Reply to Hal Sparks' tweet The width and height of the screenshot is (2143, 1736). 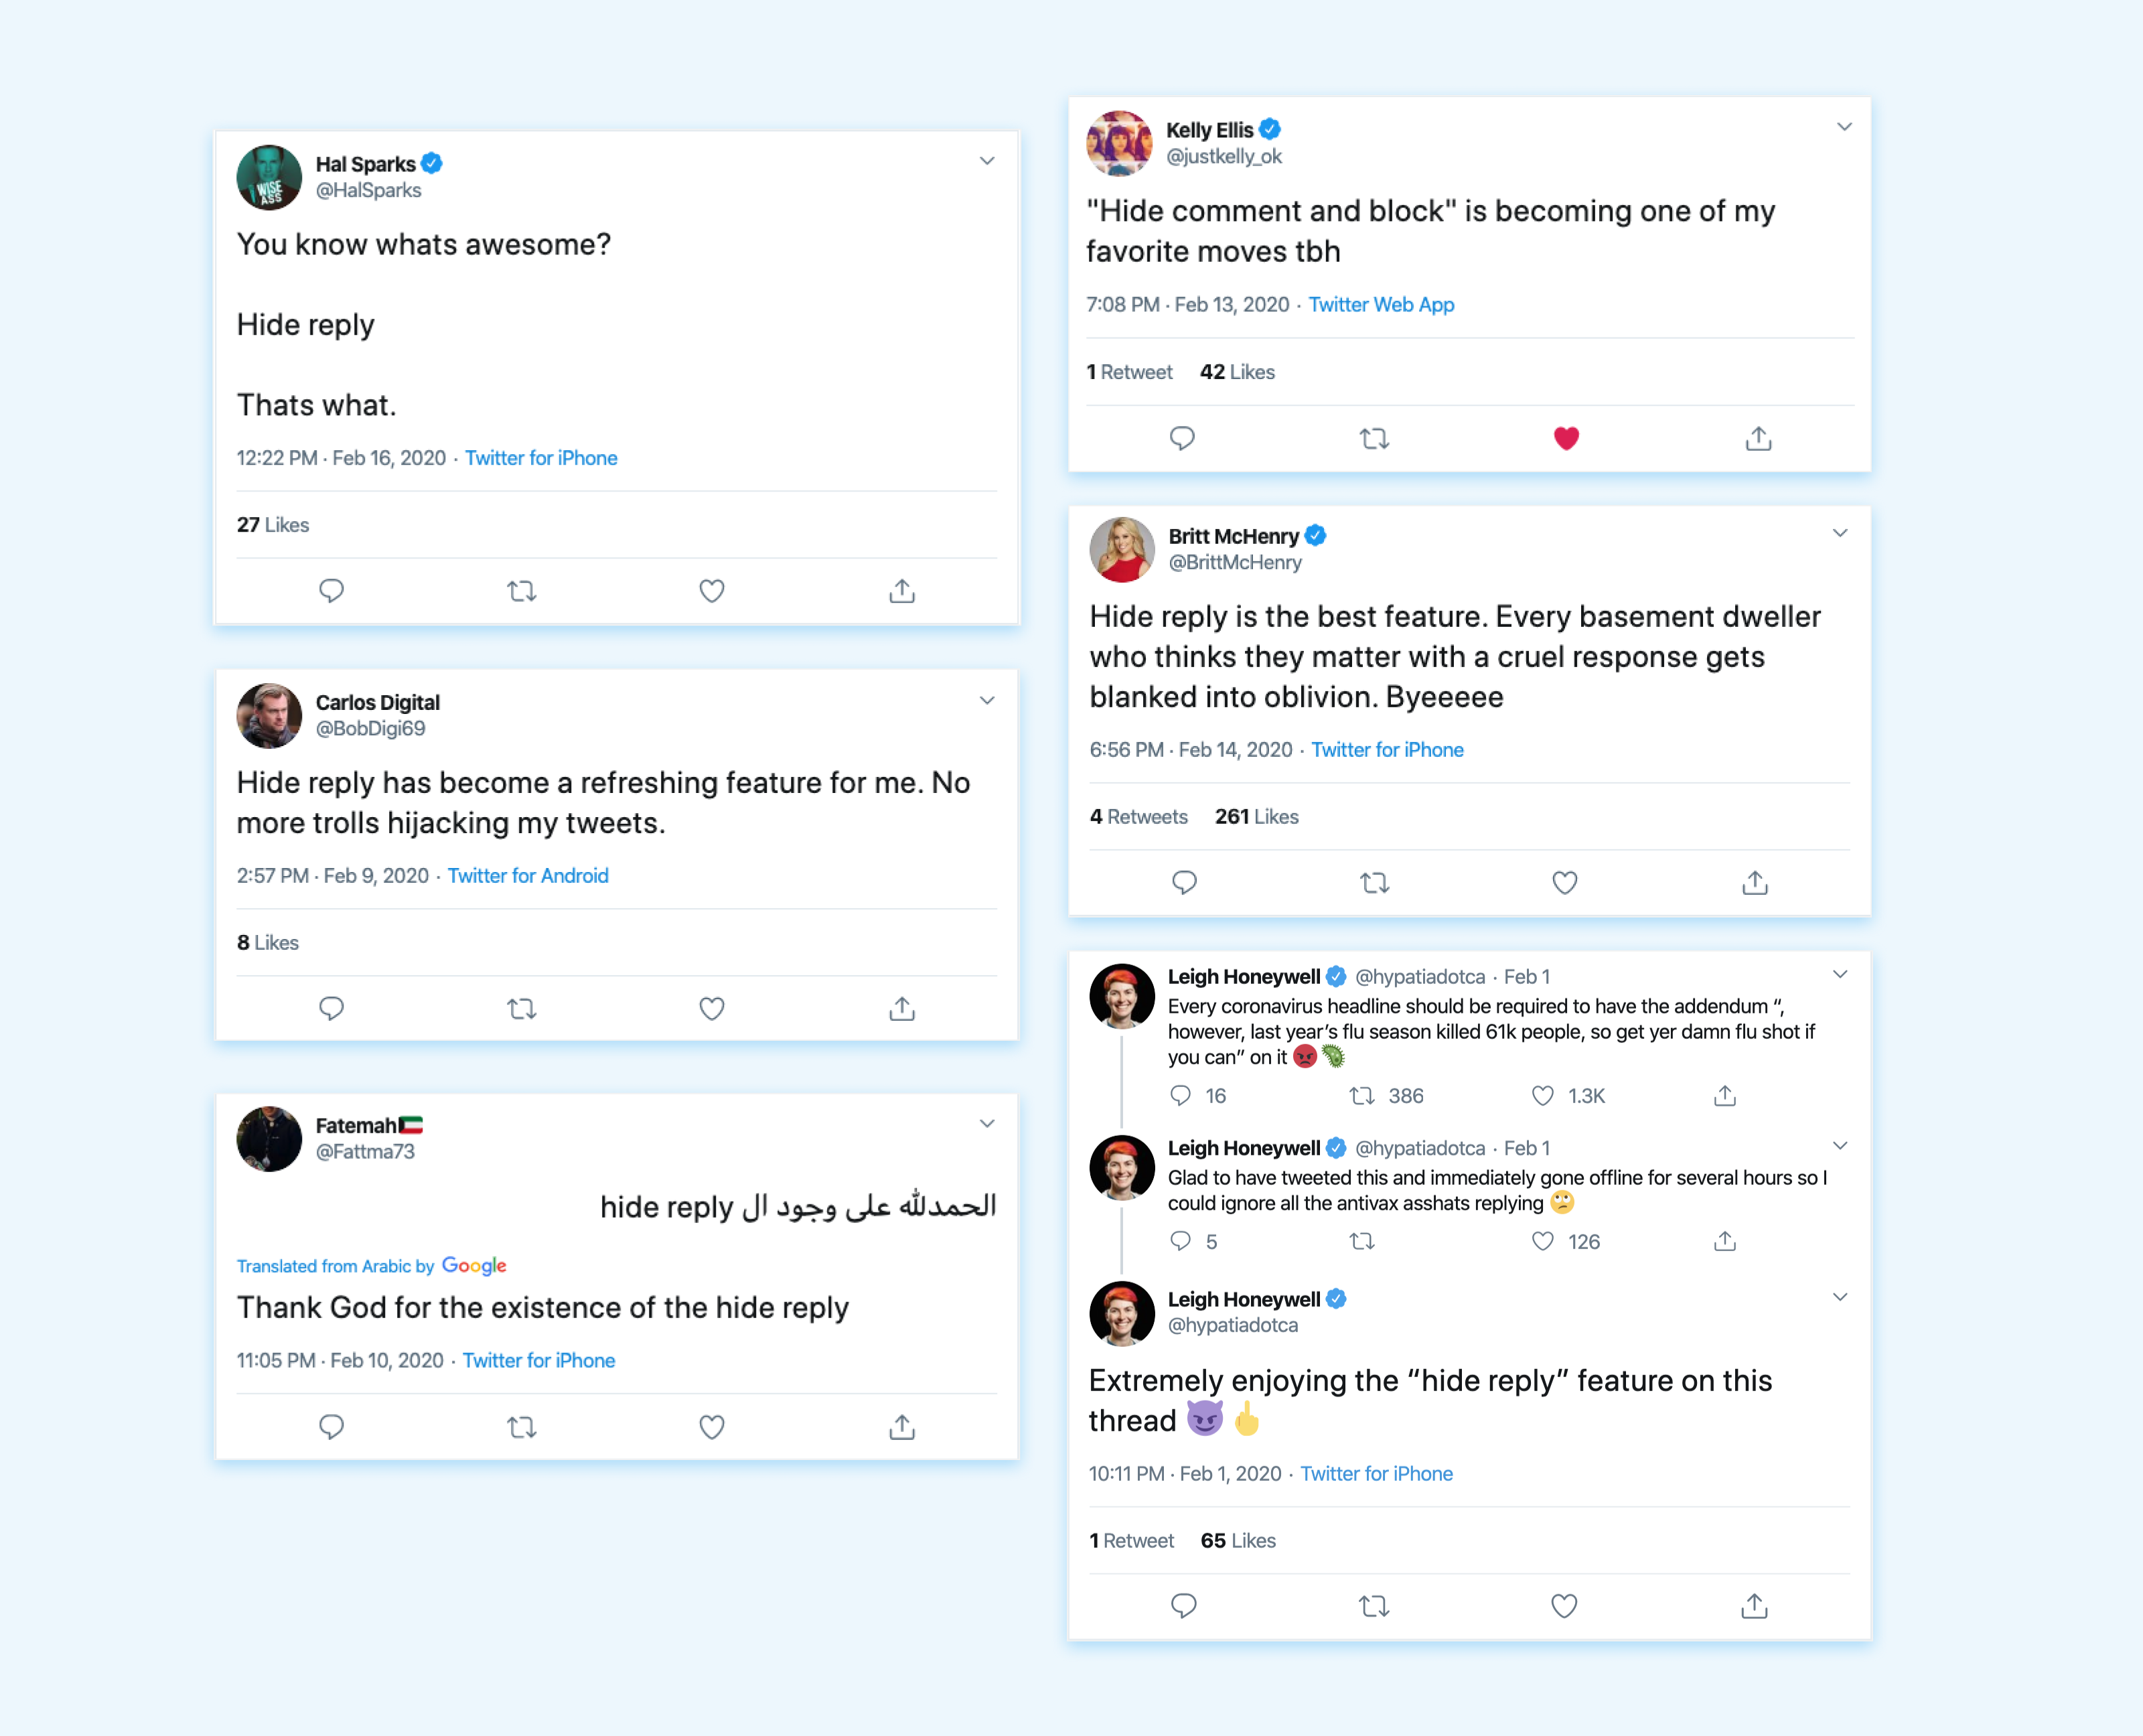331,591
